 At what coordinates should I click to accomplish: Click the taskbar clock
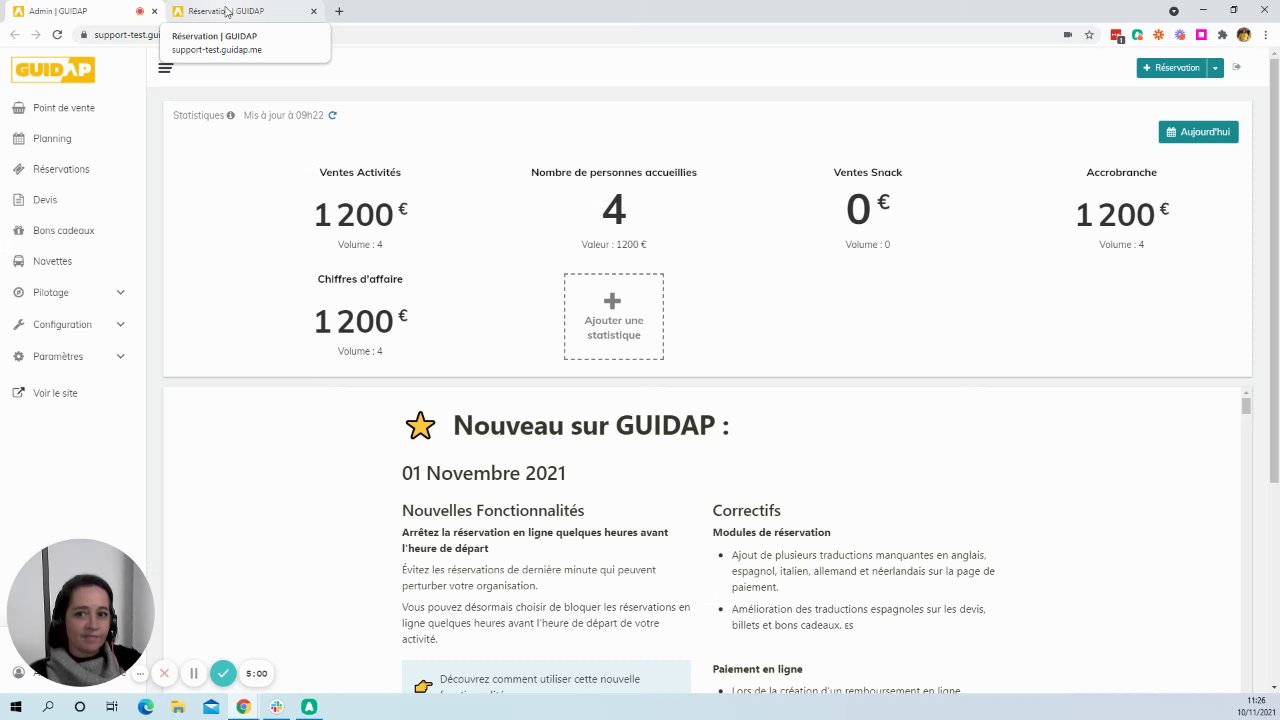pos(1256,706)
